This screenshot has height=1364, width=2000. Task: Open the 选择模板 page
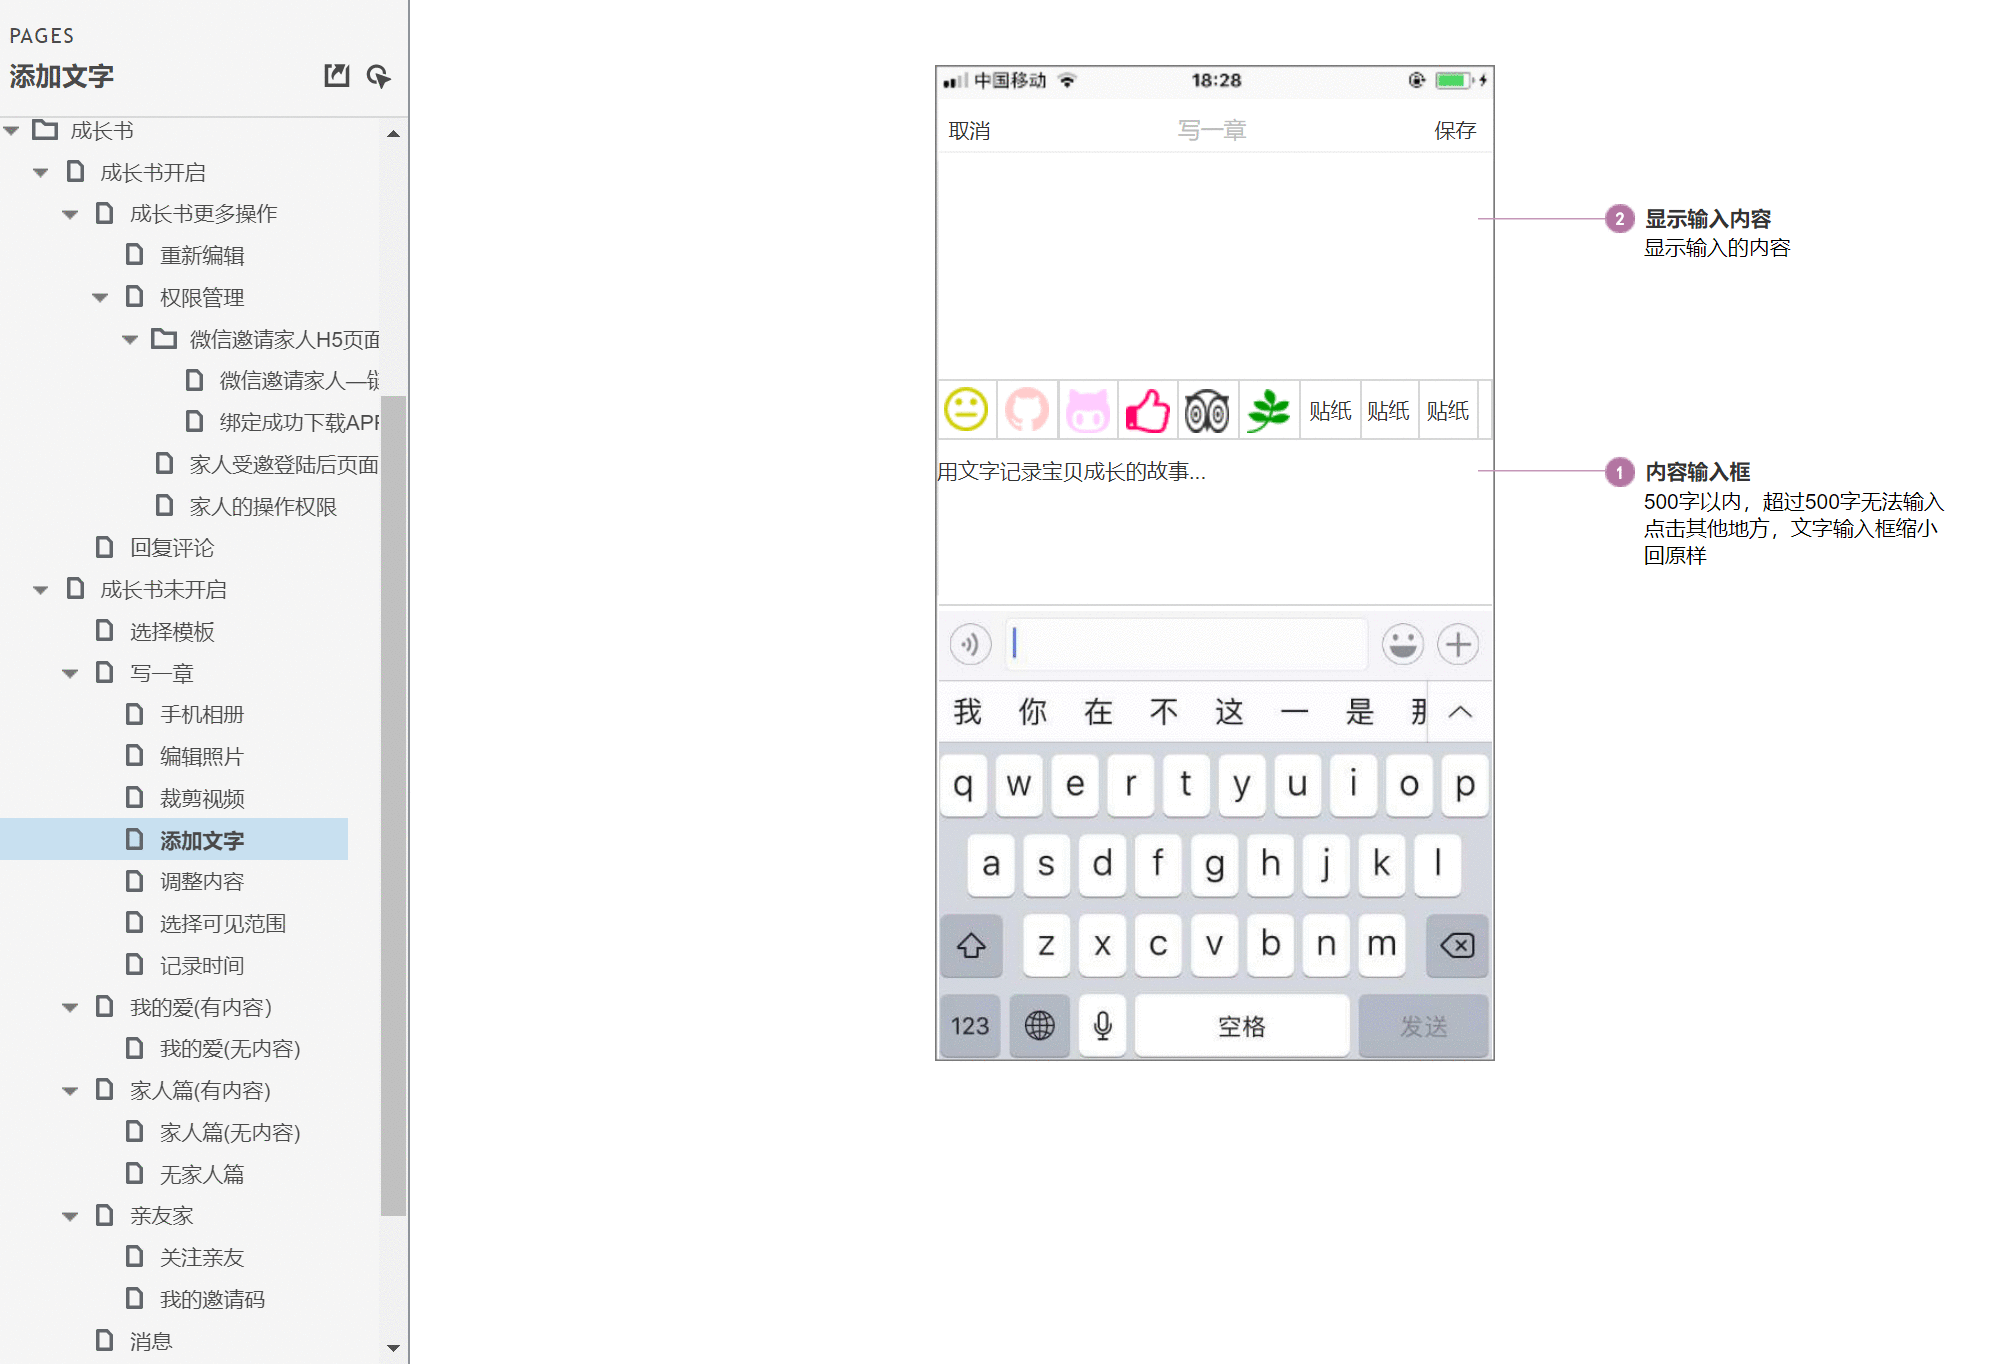(172, 632)
